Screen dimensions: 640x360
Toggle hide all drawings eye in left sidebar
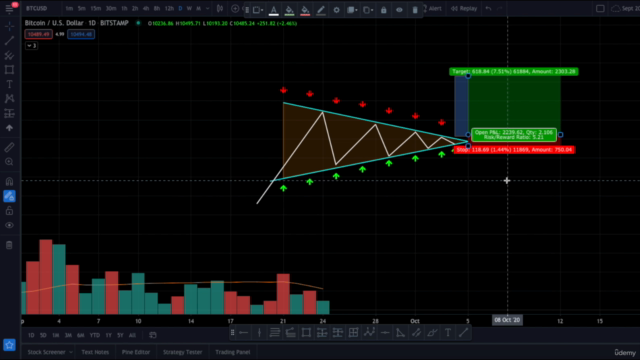9,225
